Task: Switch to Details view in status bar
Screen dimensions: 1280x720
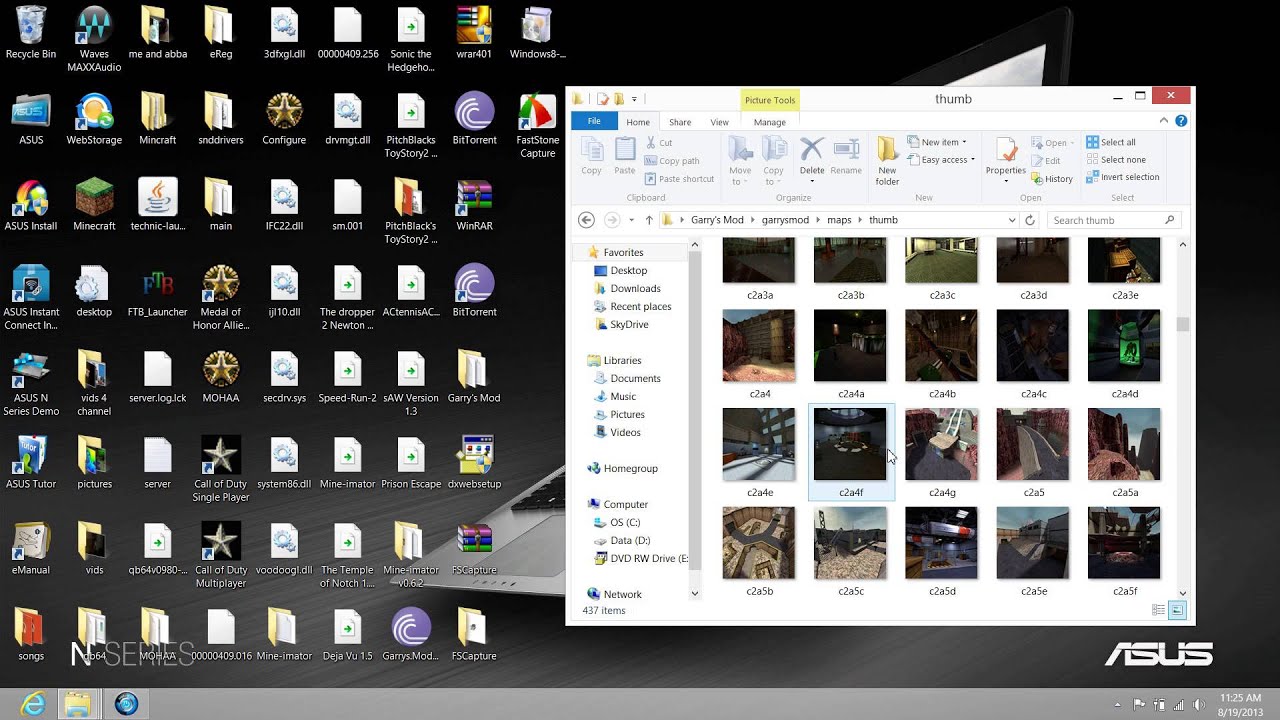Action: point(1159,610)
